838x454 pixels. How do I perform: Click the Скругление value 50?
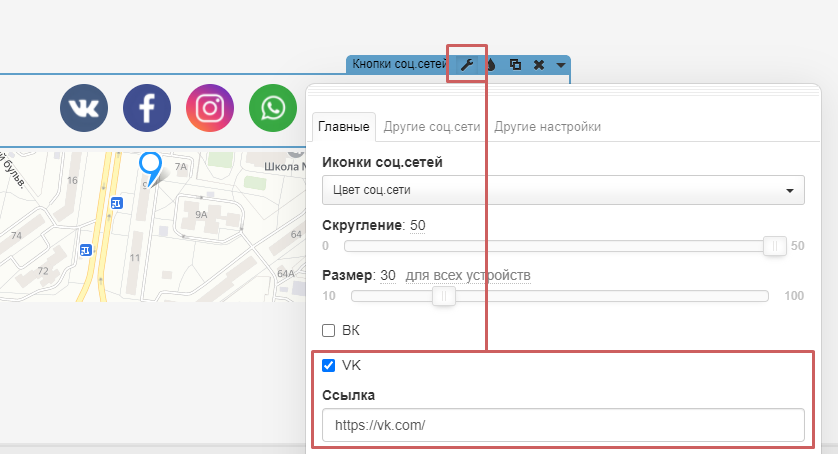(418, 226)
